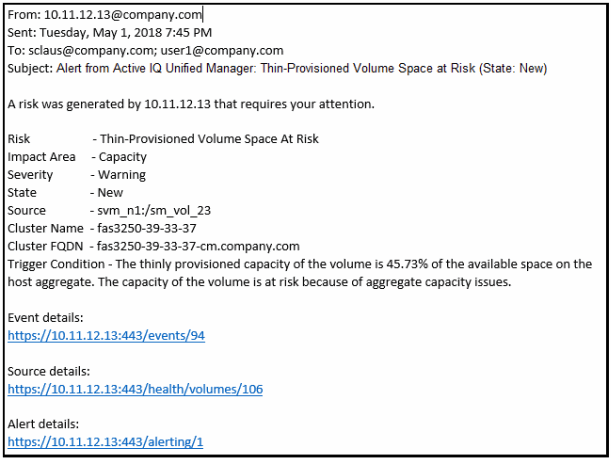The height and width of the screenshot is (458, 611).
Task: Click the 'Event details:' label
Action: point(48,318)
